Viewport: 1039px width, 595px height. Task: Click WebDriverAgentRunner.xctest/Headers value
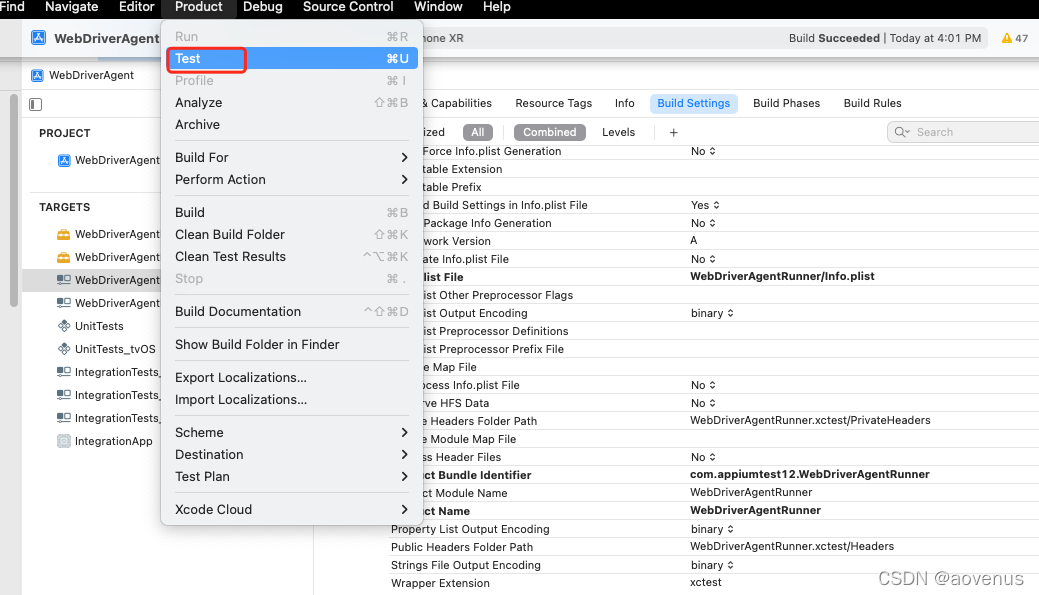tap(792, 547)
